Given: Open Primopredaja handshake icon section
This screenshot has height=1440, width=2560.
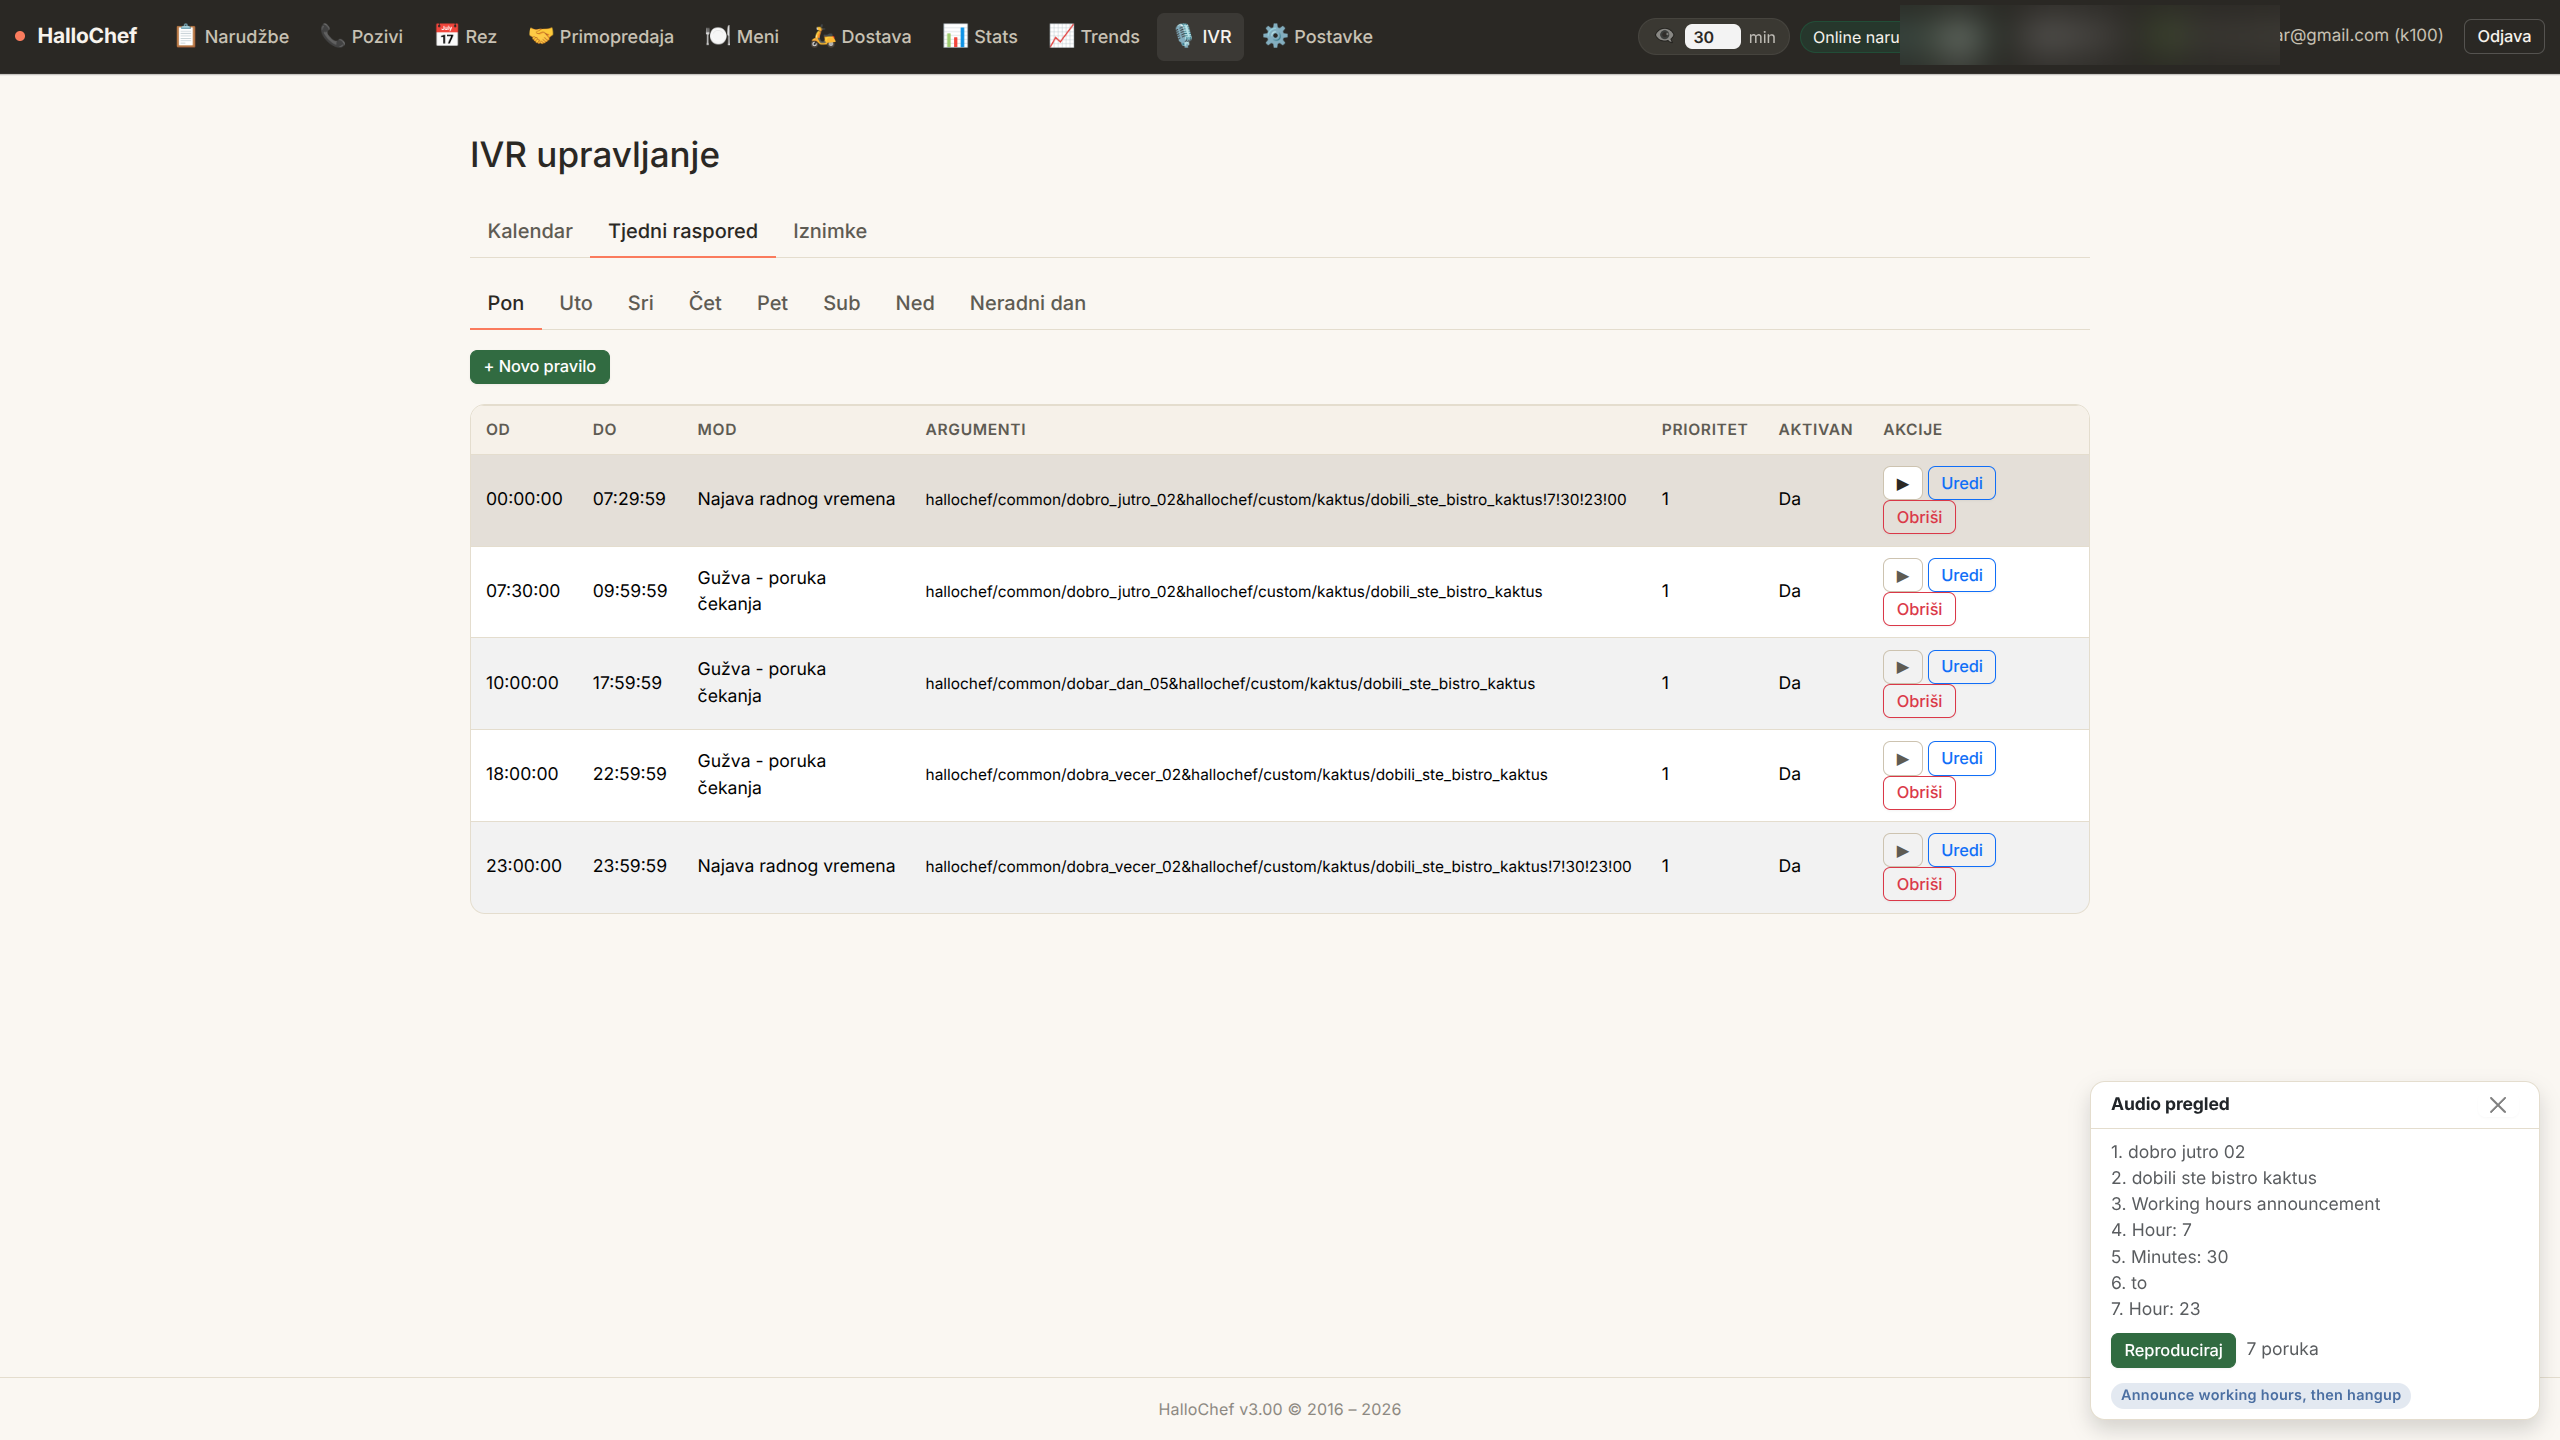Looking at the screenshot, I should [x=541, y=36].
